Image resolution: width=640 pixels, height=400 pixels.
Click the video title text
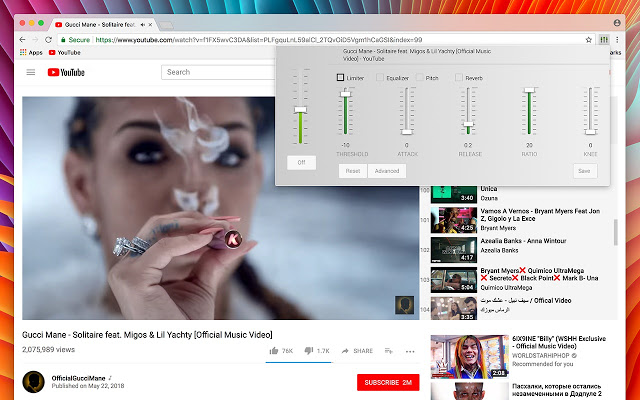[147, 335]
